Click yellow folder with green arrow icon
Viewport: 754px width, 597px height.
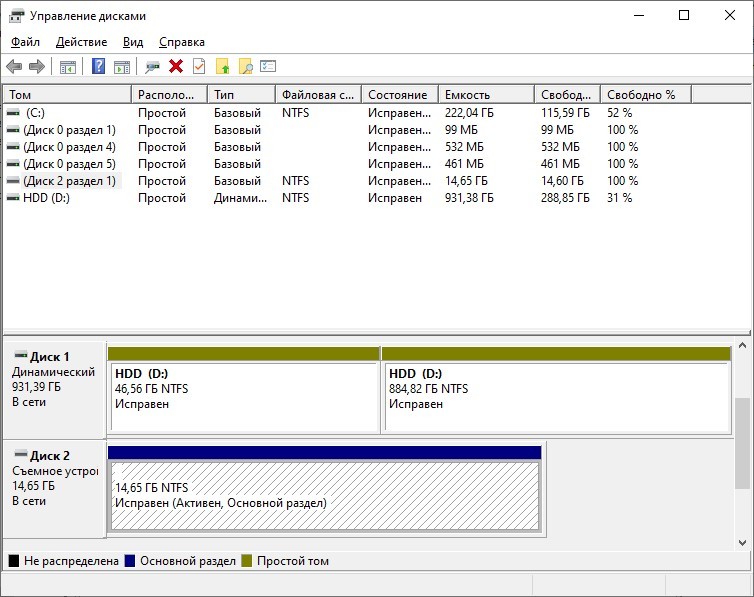223,66
